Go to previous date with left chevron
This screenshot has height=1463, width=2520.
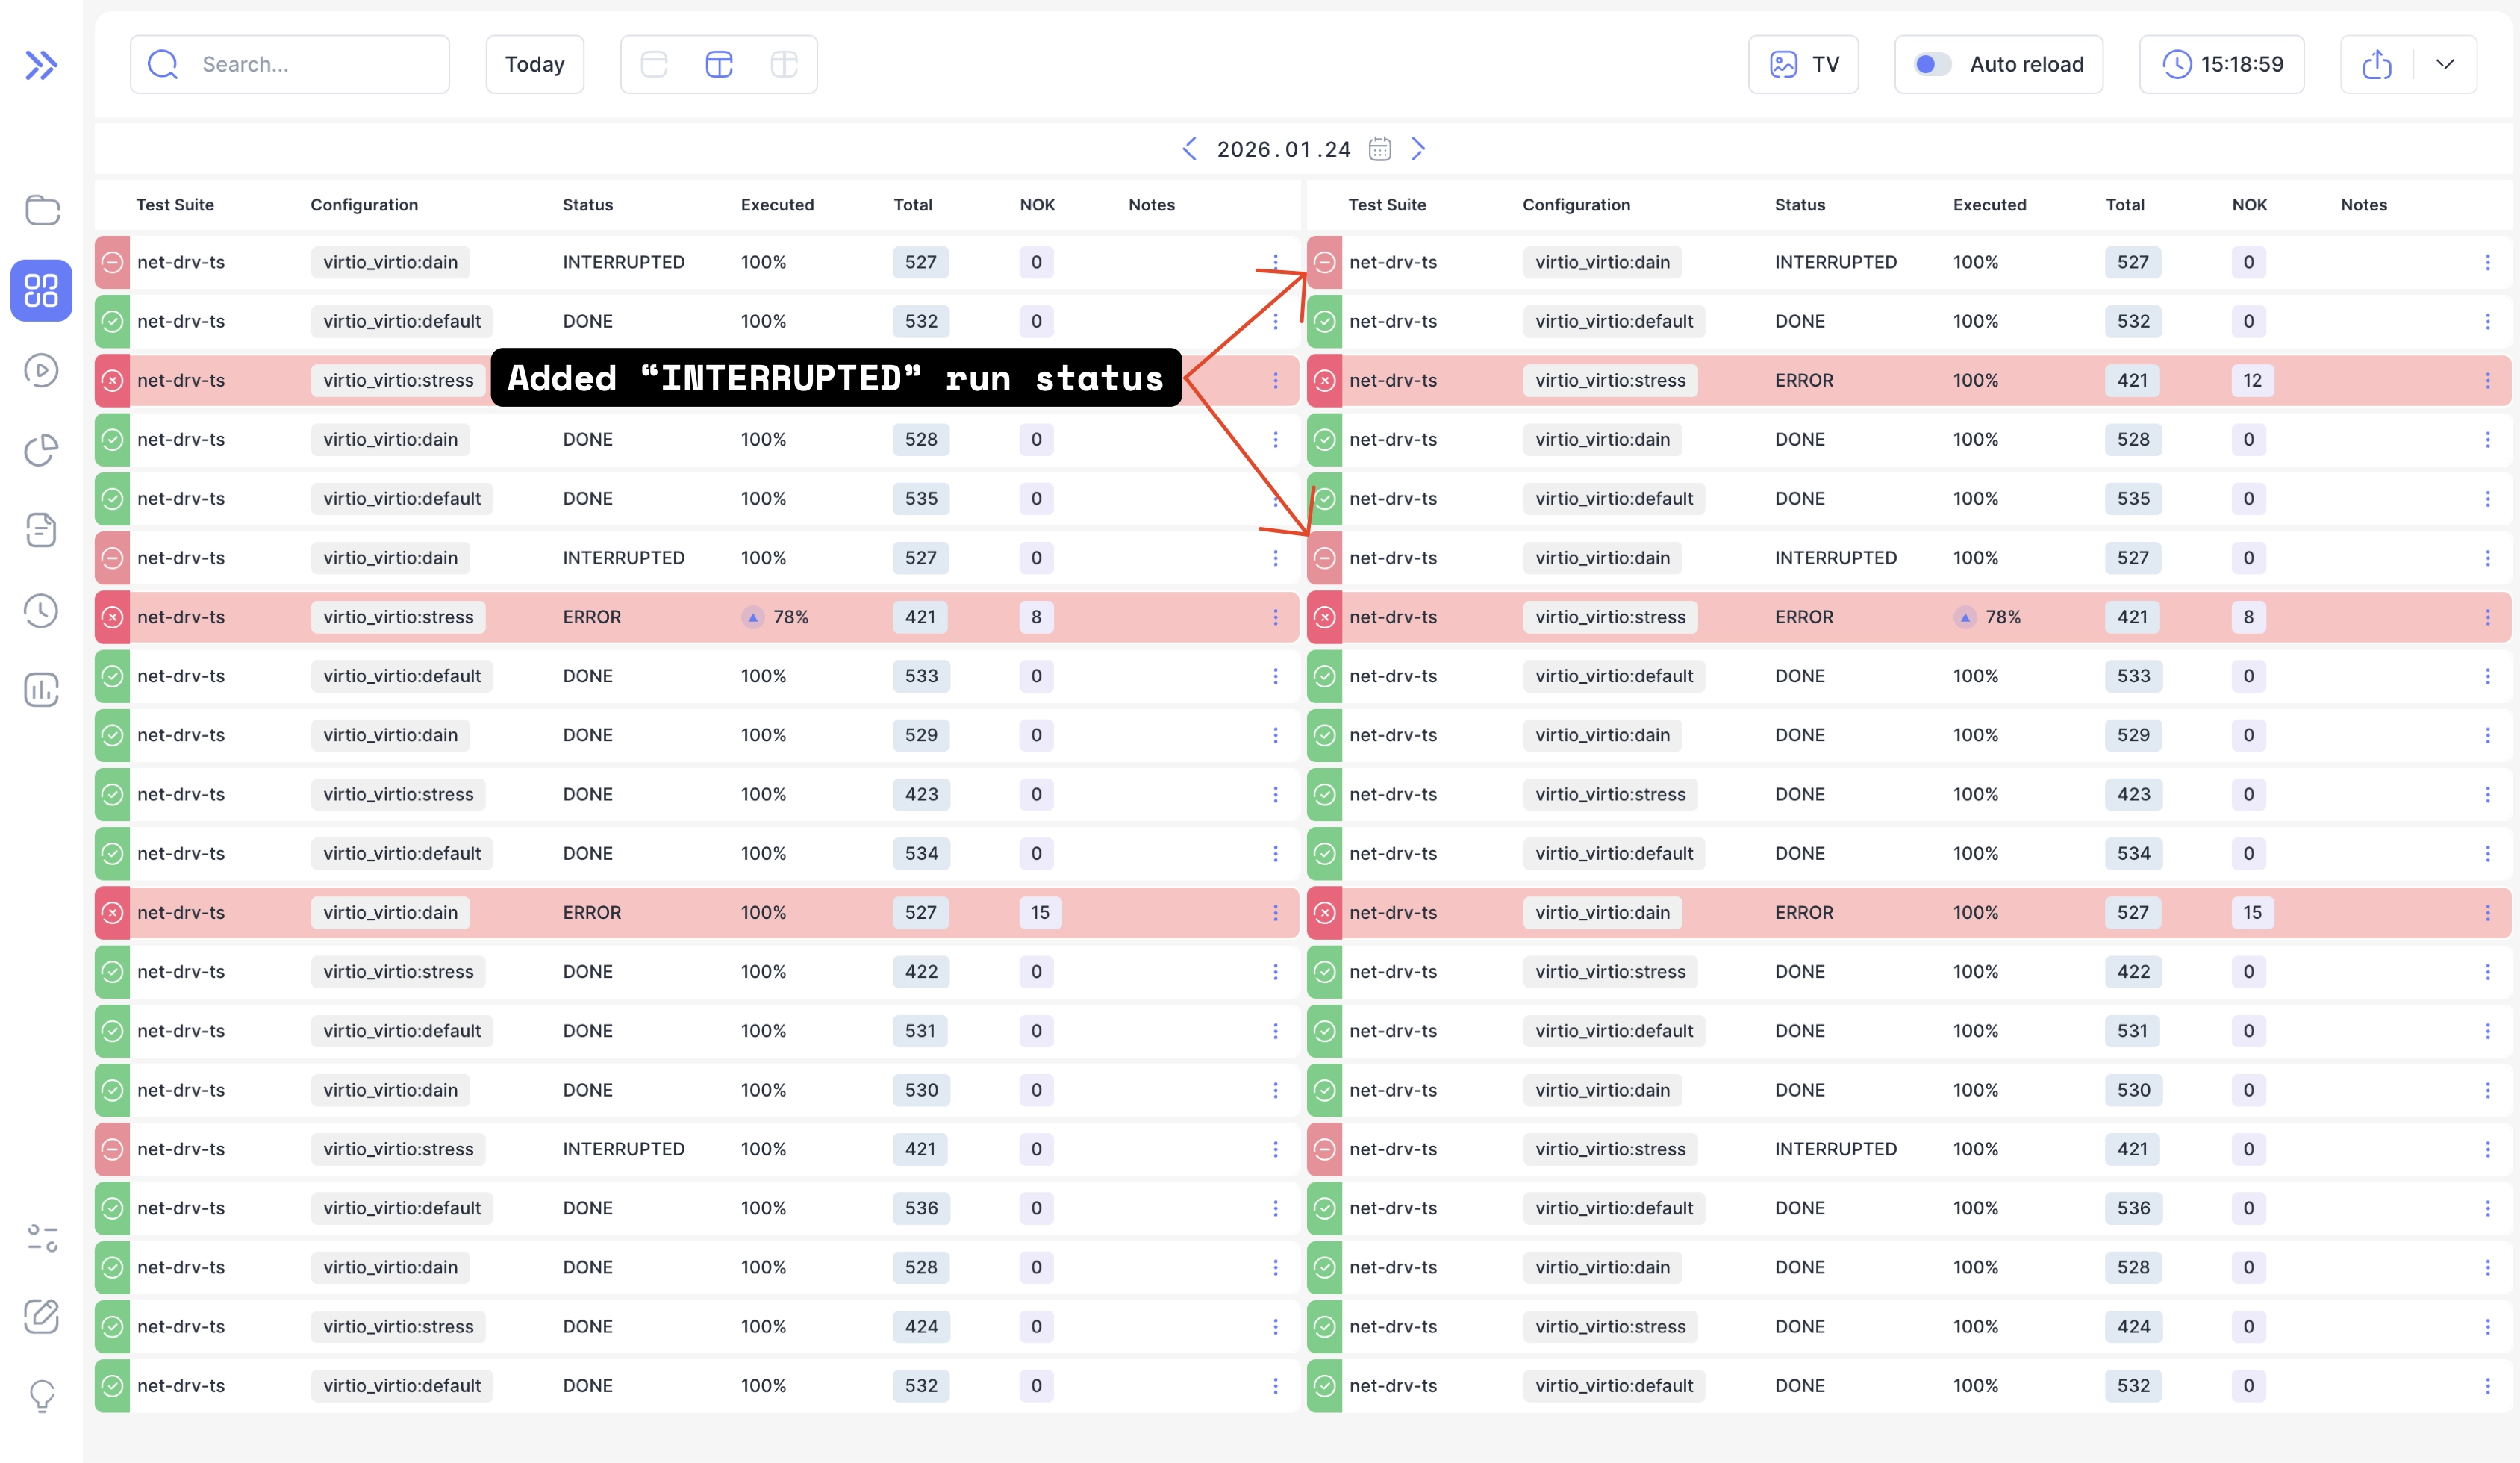tap(1189, 149)
